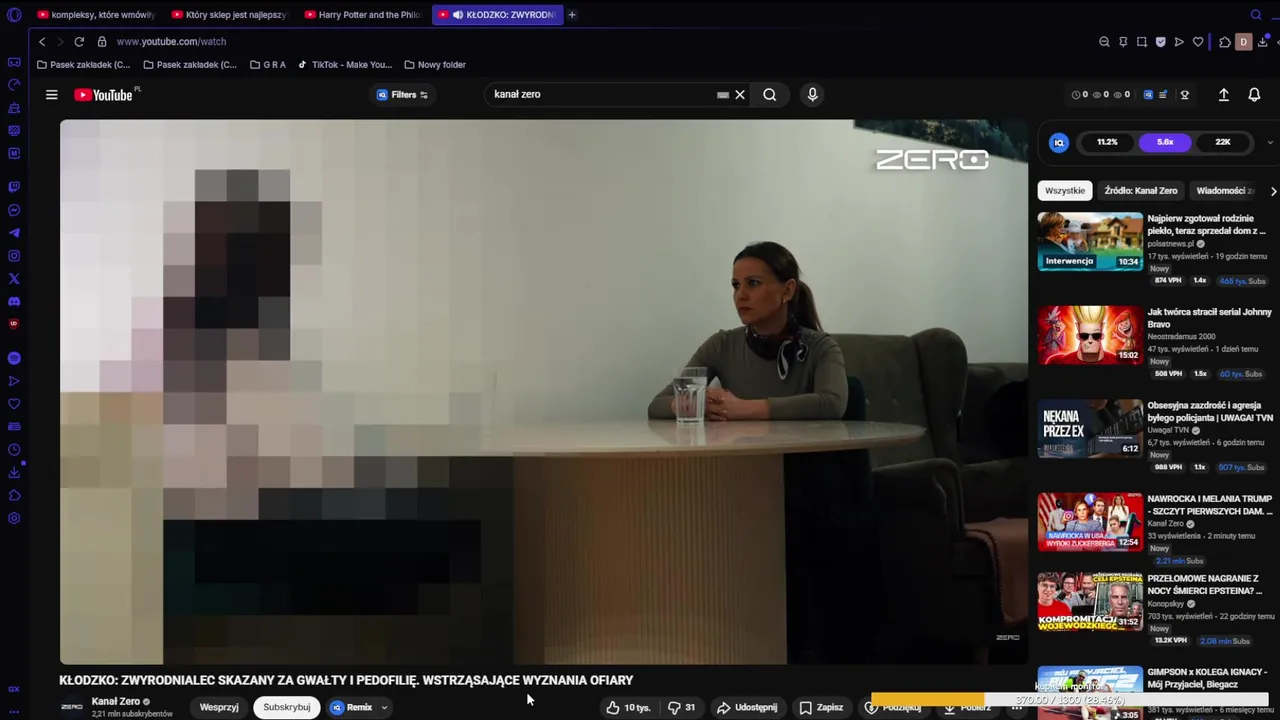Select the 'Wszystkie' filter chip

pos(1064,191)
